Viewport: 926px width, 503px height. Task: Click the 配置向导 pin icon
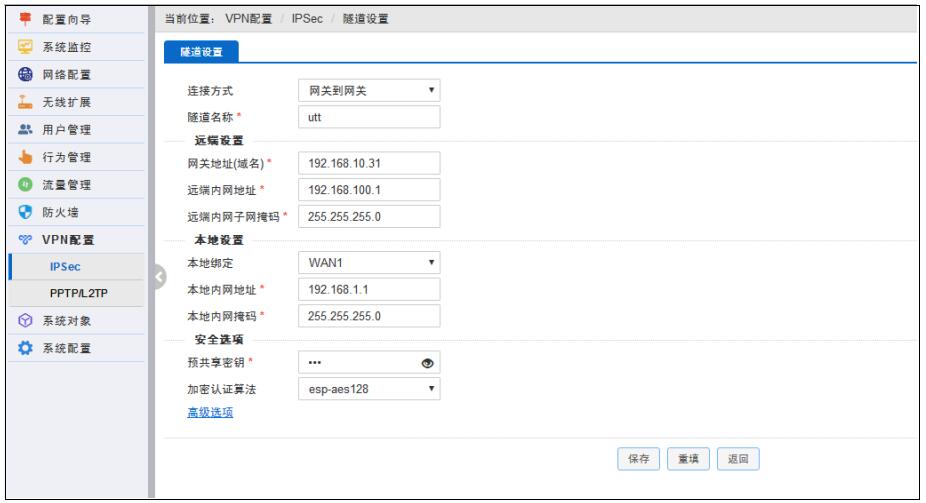(25, 19)
